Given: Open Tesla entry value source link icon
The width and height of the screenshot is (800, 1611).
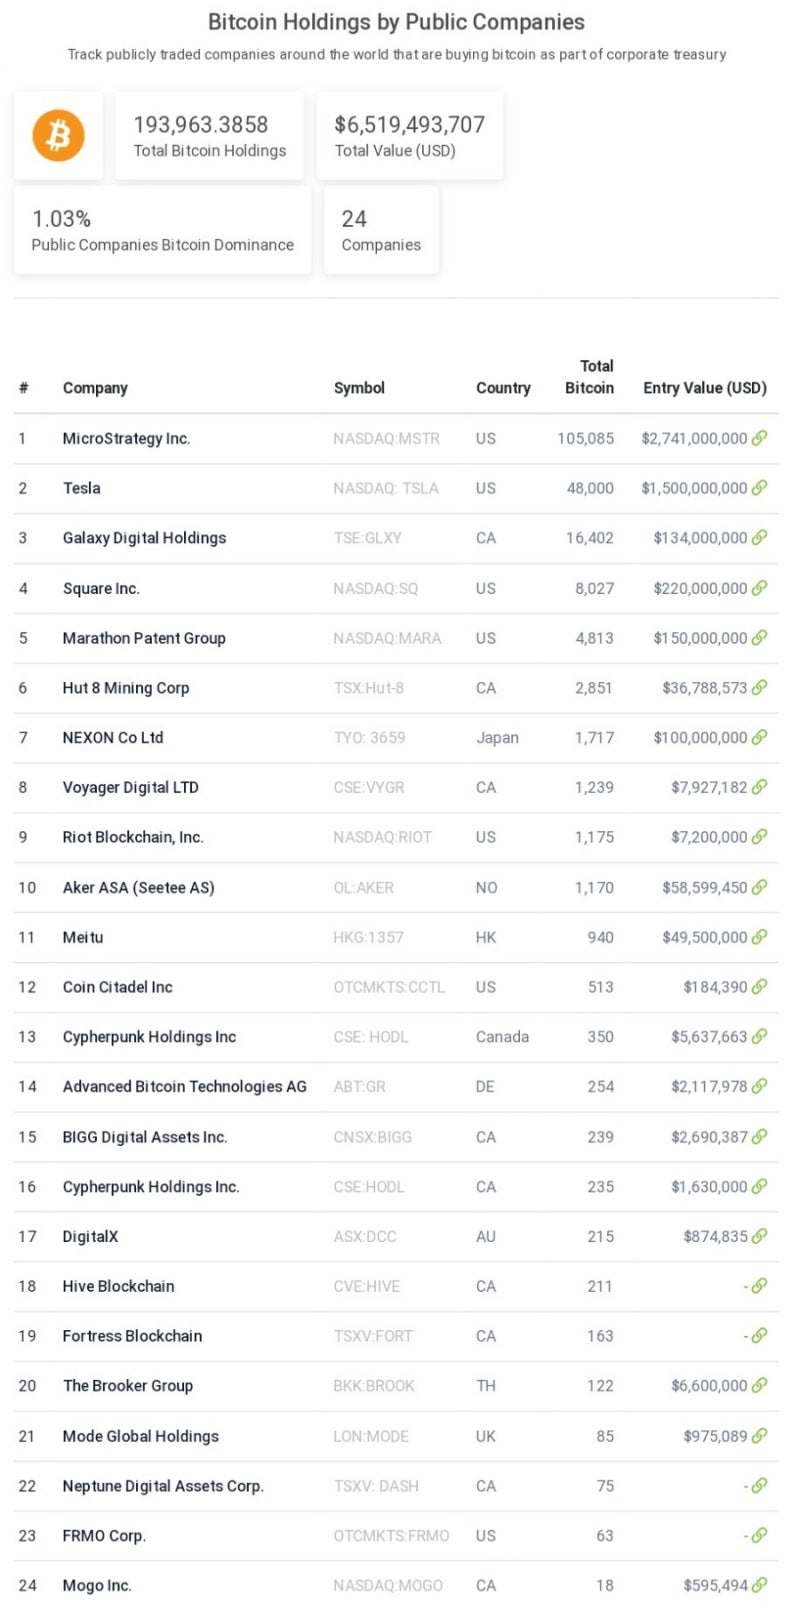Looking at the screenshot, I should (760, 488).
